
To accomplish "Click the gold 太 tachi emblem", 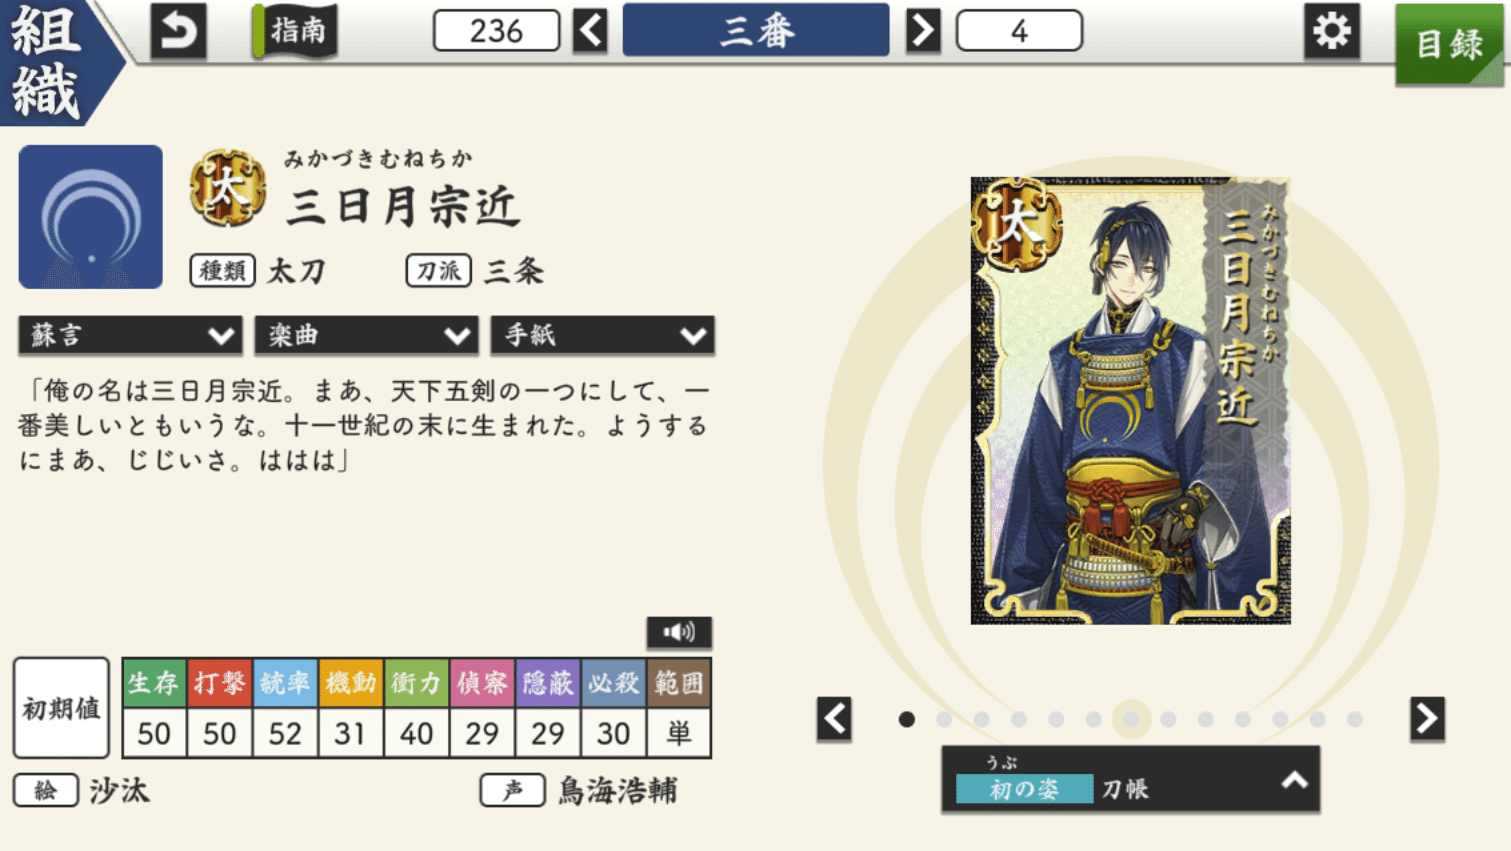I will (228, 187).
